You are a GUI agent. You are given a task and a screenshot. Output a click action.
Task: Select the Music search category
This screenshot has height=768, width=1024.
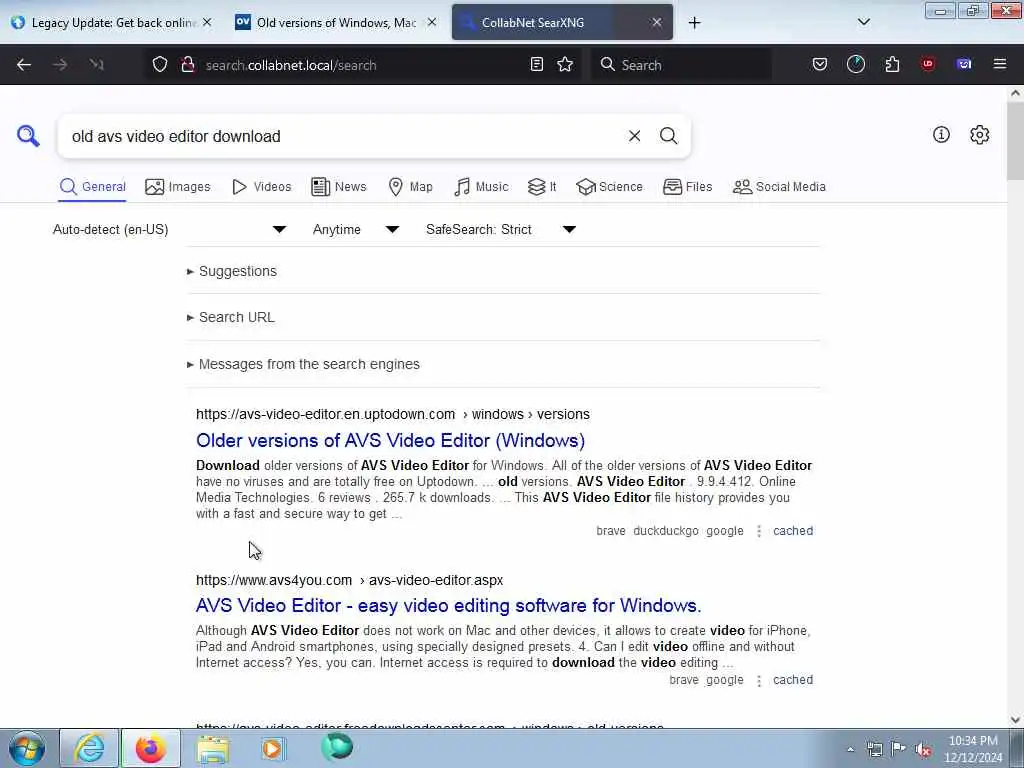pos(481,187)
